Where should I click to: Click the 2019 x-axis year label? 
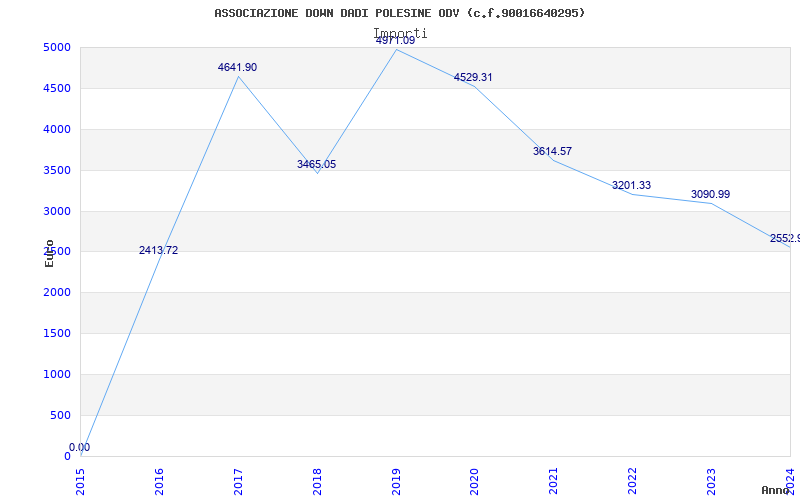click(x=396, y=481)
